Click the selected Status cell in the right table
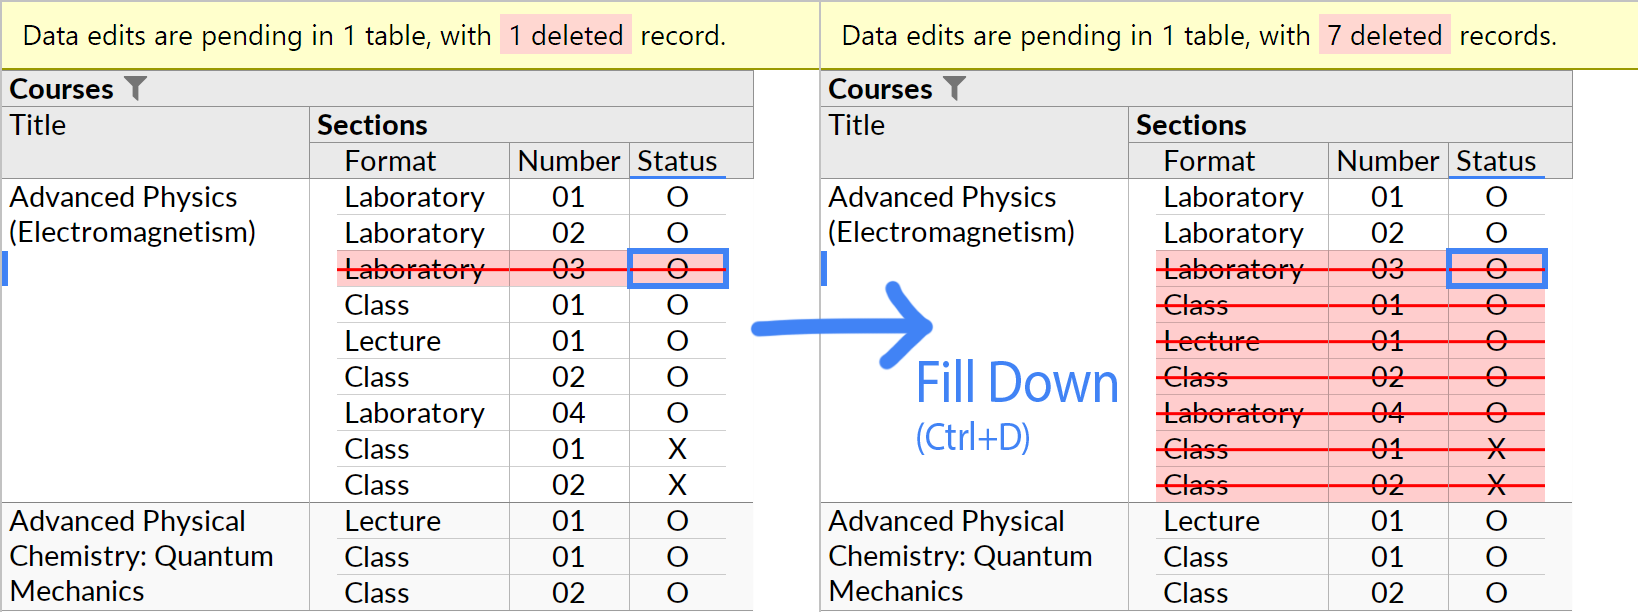Image resolution: width=1638 pixels, height=612 pixels. [x=1496, y=268]
